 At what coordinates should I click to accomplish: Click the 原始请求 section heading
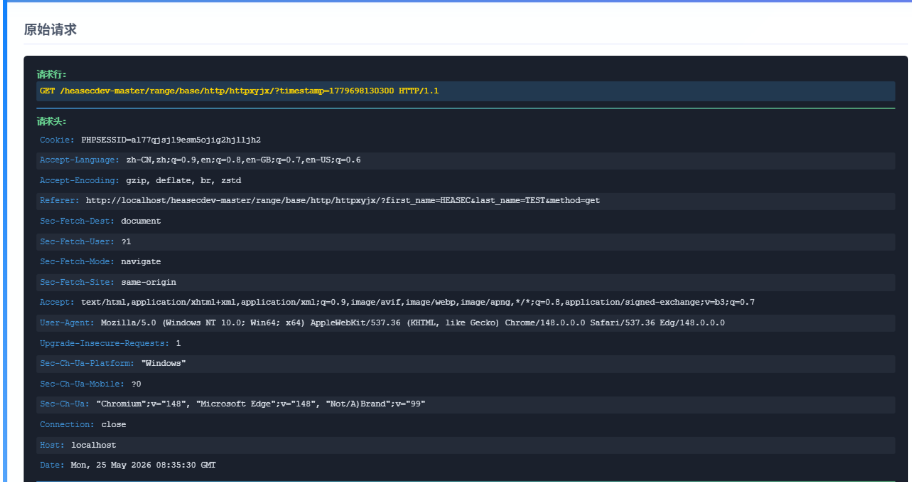pyautogui.click(x=50, y=30)
